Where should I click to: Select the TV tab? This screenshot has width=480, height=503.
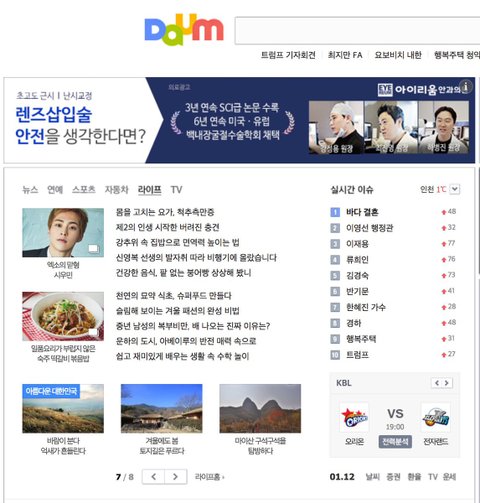[x=176, y=190]
